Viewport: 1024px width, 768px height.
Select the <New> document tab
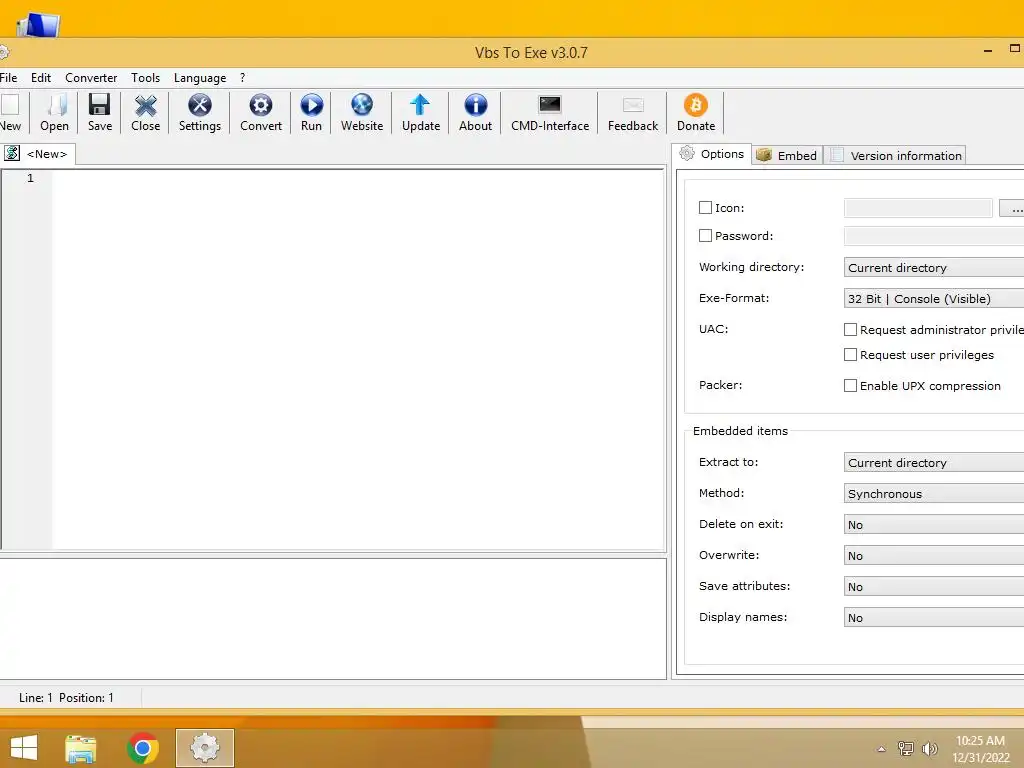(37, 154)
